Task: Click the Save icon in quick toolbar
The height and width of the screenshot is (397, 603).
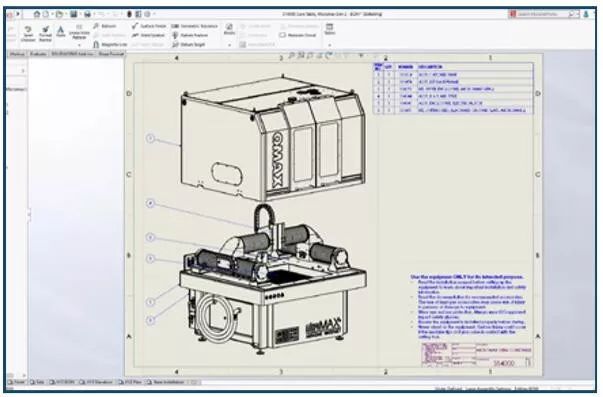Action: 73,14
